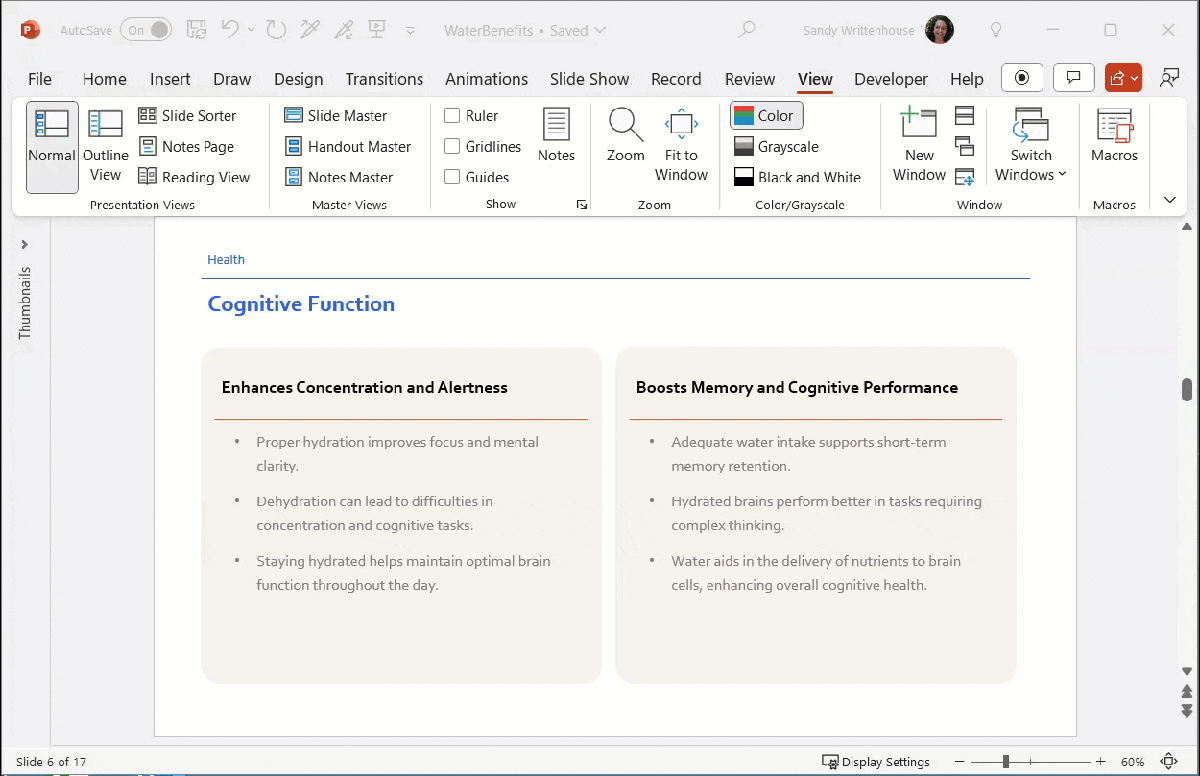Screen dimensions: 1200x776
Task: Open the Transitions tab
Action: (384, 79)
